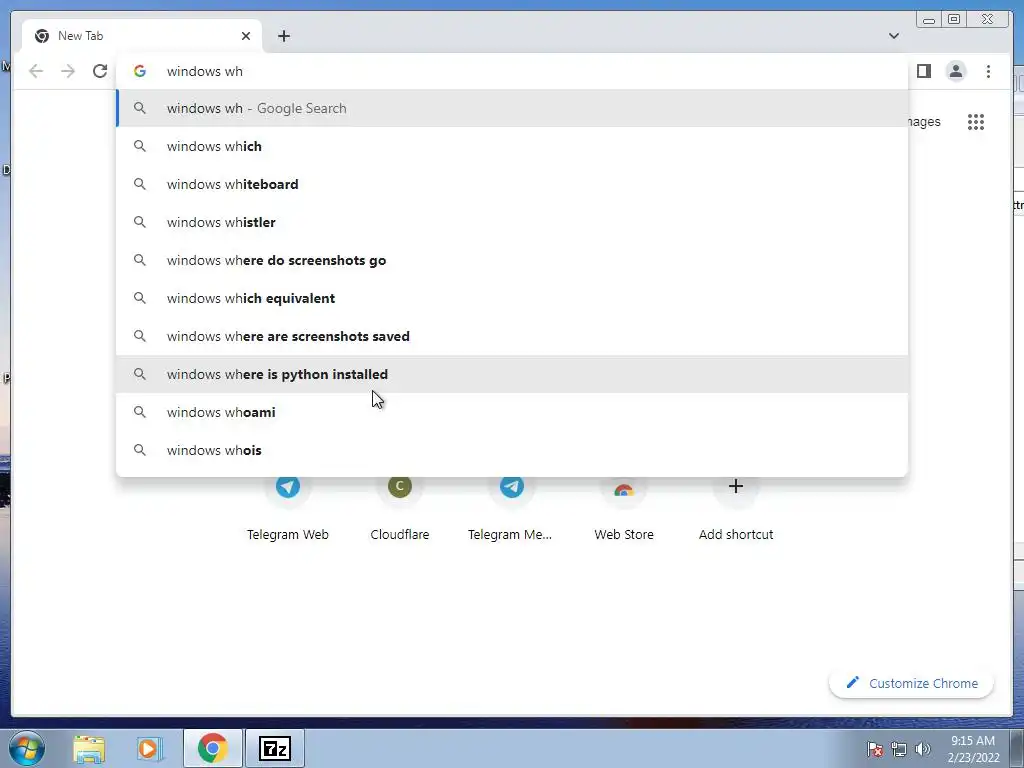
Task: Open the Images link
Action: [x=924, y=122]
